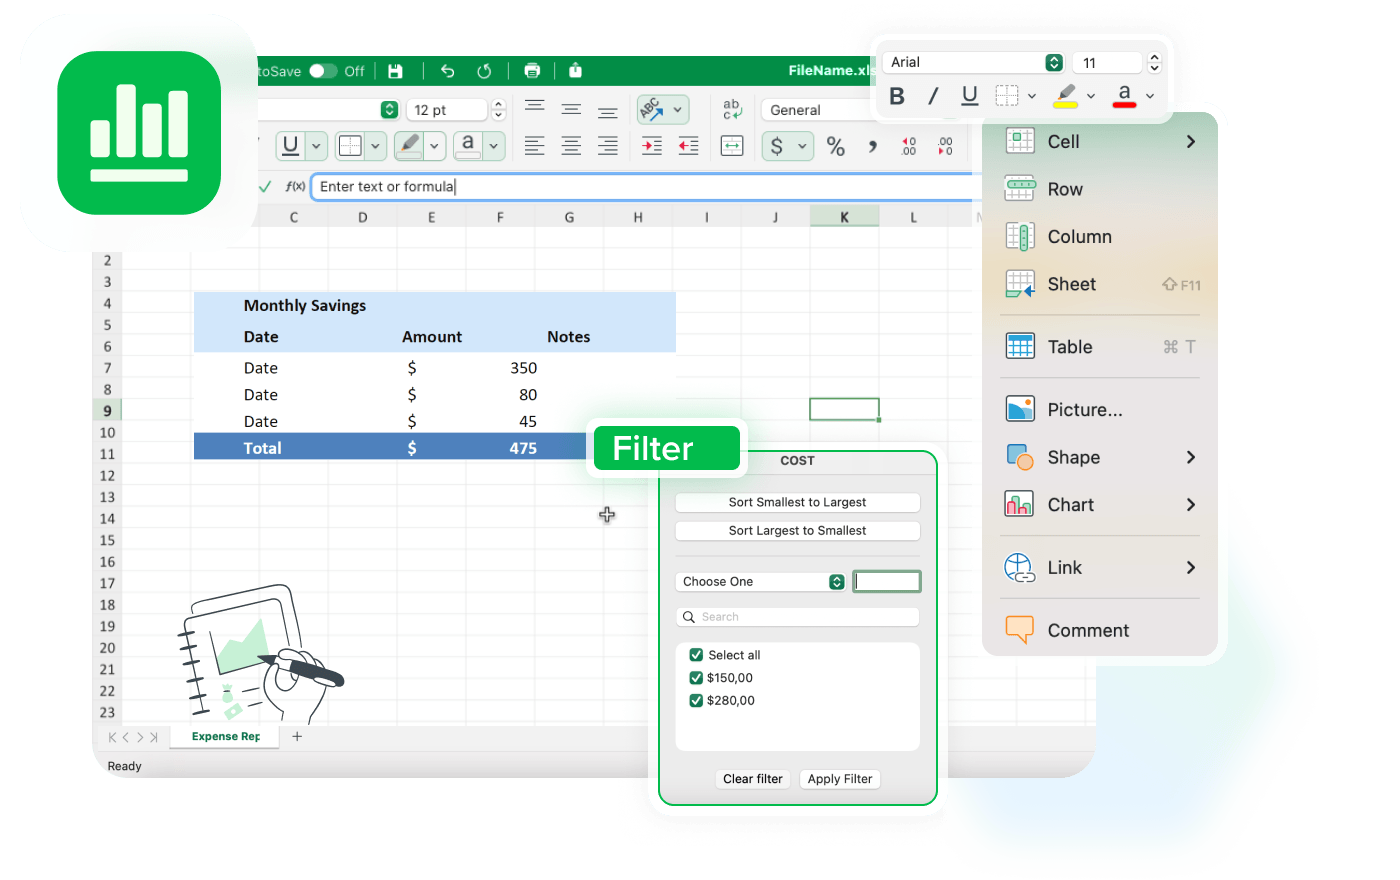Click the wrap text icon
This screenshot has height=880, width=1400.
732,109
